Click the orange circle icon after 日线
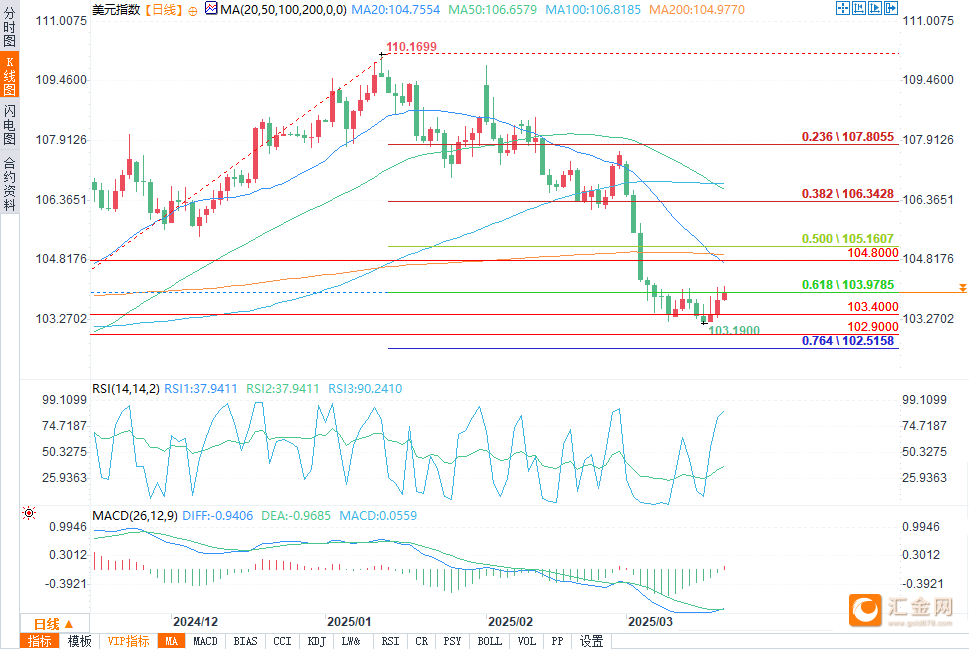This screenshot has height=649, width=969. [193, 11]
